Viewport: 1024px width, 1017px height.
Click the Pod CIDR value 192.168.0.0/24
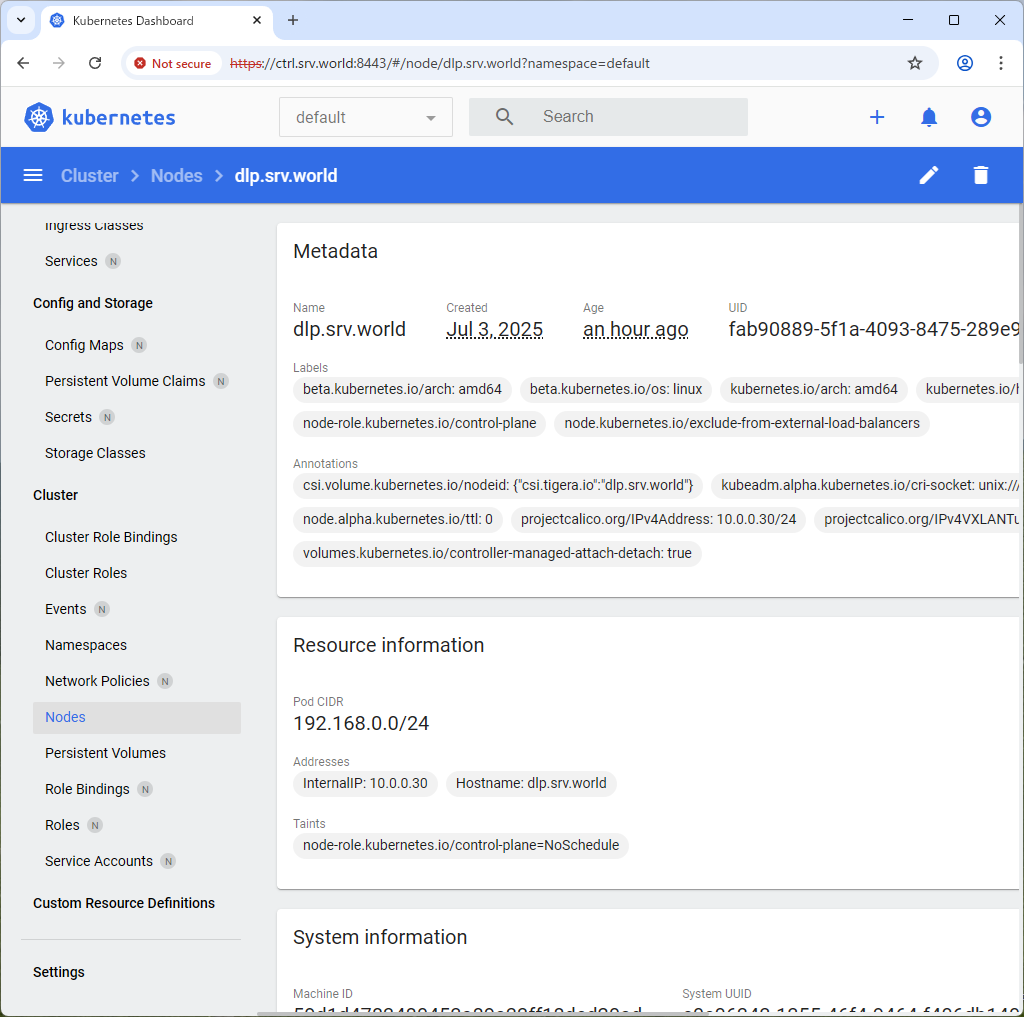(361, 723)
